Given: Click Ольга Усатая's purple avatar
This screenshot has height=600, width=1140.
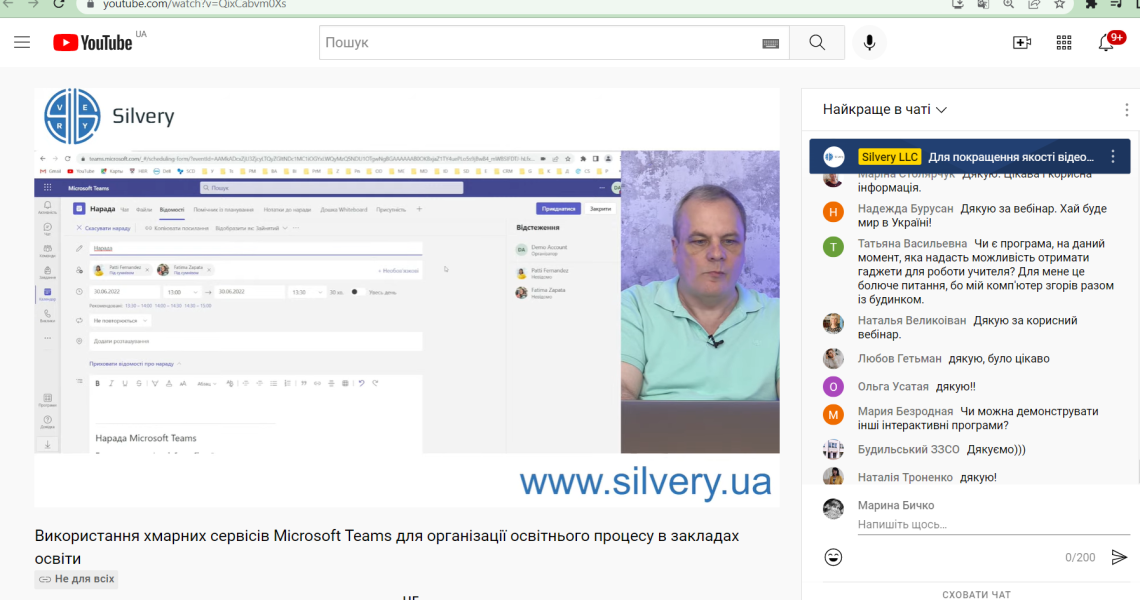Looking at the screenshot, I should (833, 387).
